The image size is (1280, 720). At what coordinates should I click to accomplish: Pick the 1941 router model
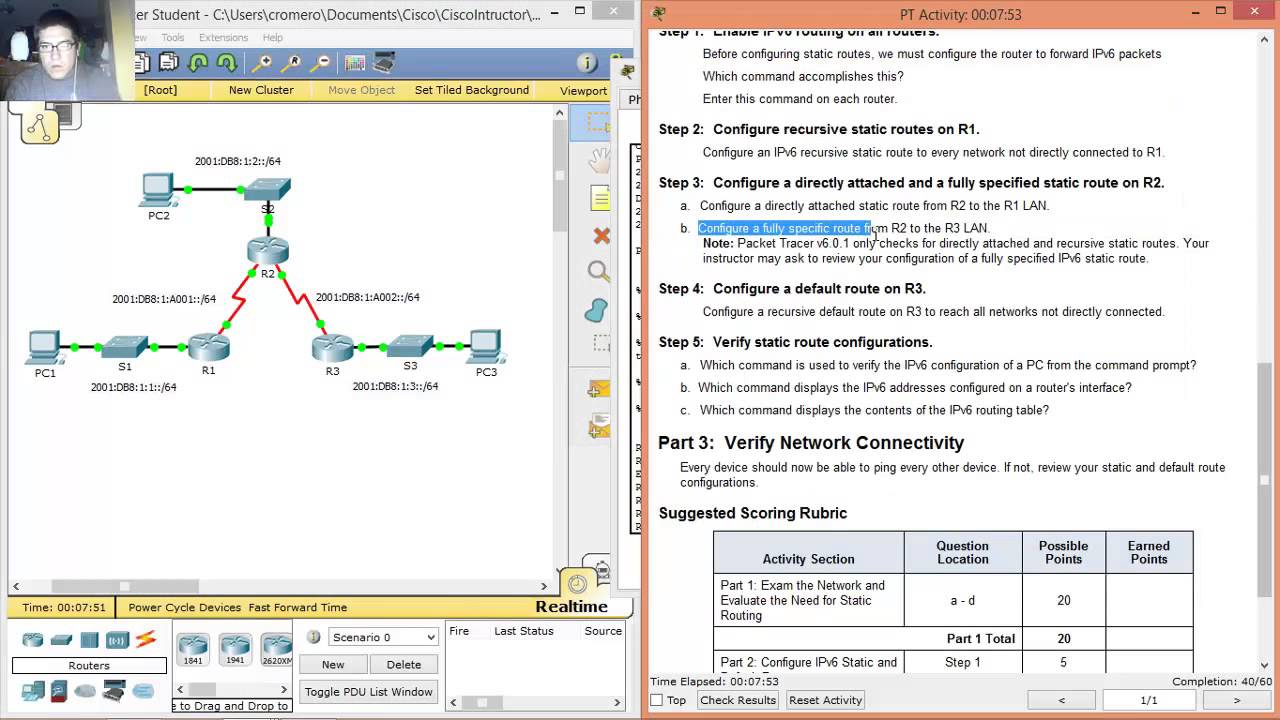tap(235, 649)
